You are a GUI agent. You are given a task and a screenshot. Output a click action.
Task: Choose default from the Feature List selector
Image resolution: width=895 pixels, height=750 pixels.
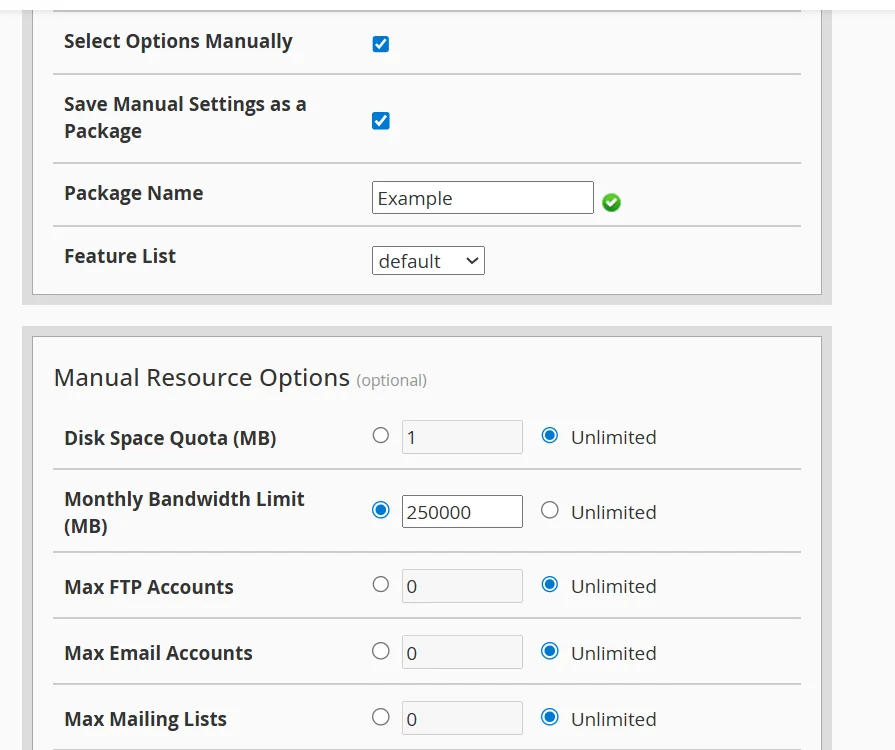pyautogui.click(x=428, y=260)
